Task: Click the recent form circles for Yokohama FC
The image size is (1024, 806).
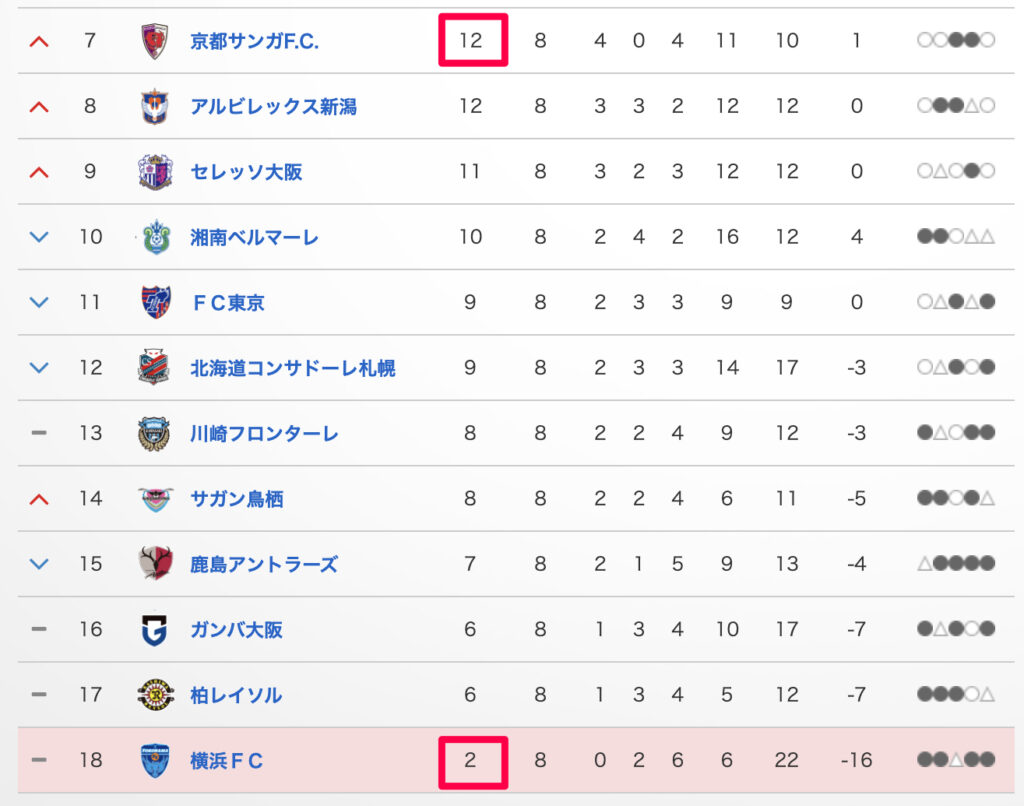Action: click(955, 760)
